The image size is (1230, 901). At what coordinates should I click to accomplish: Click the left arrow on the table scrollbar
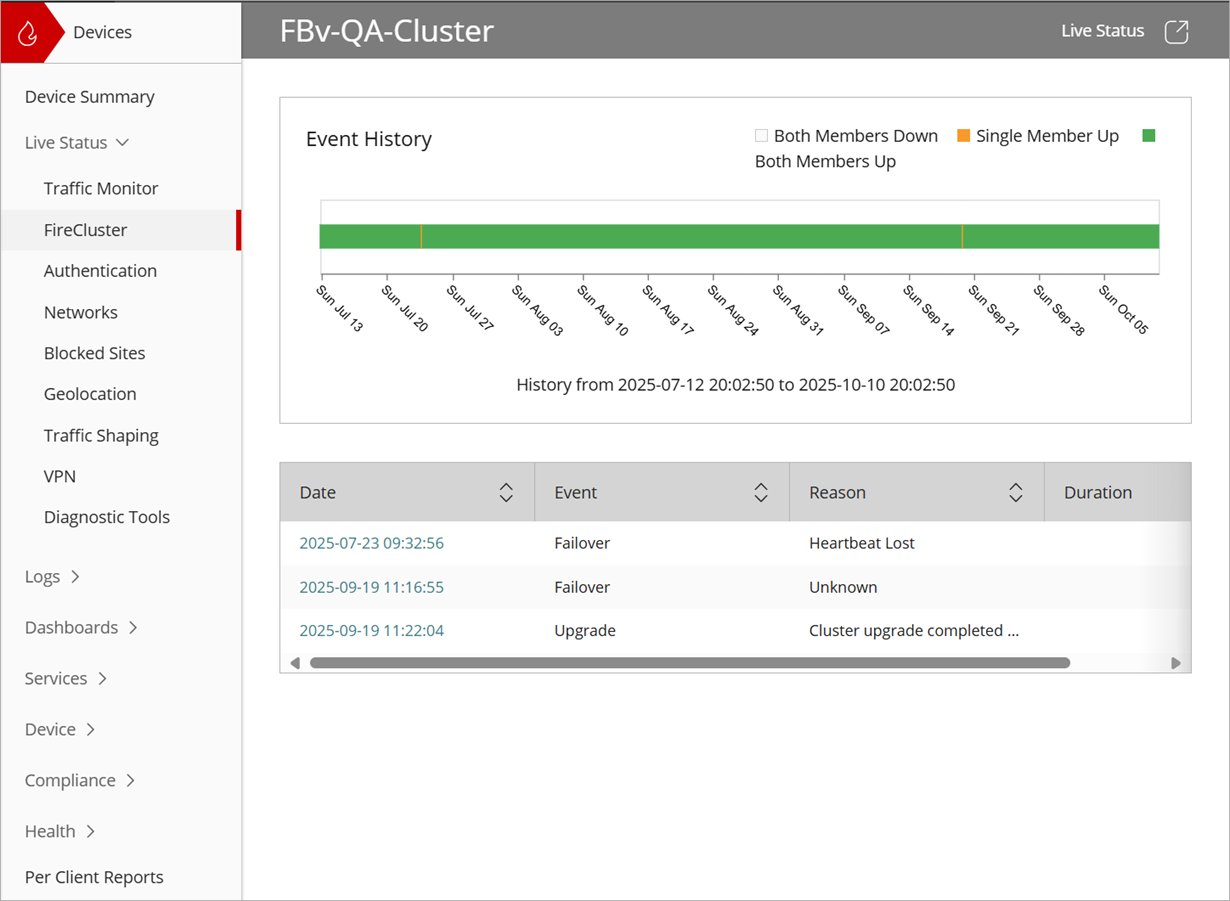coord(295,662)
